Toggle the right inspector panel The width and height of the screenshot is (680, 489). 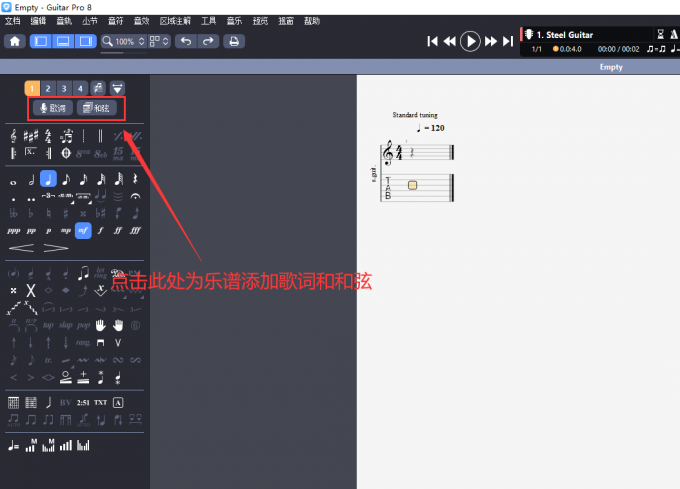coord(86,41)
